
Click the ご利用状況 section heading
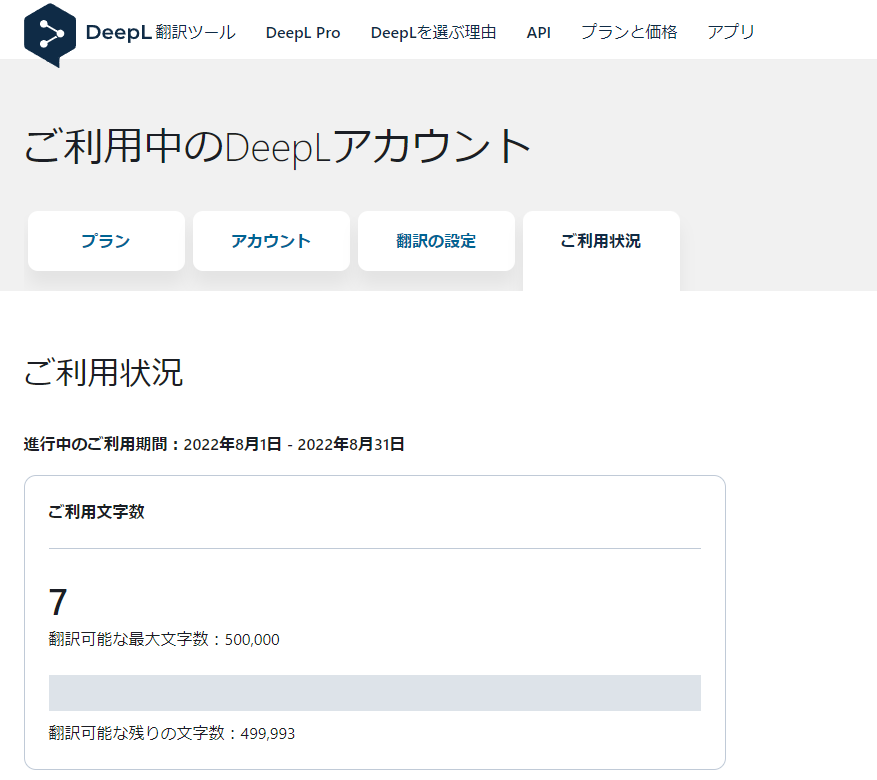pyautogui.click(x=103, y=372)
